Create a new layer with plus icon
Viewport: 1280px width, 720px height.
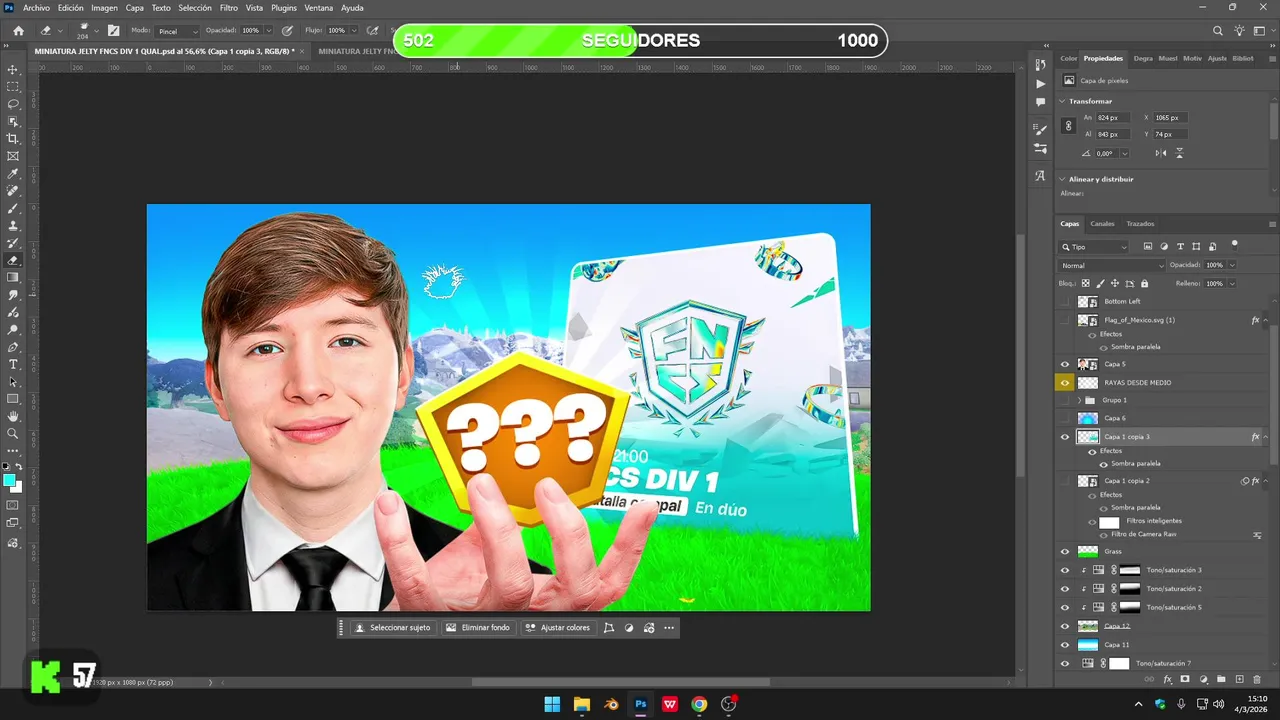(1239, 679)
